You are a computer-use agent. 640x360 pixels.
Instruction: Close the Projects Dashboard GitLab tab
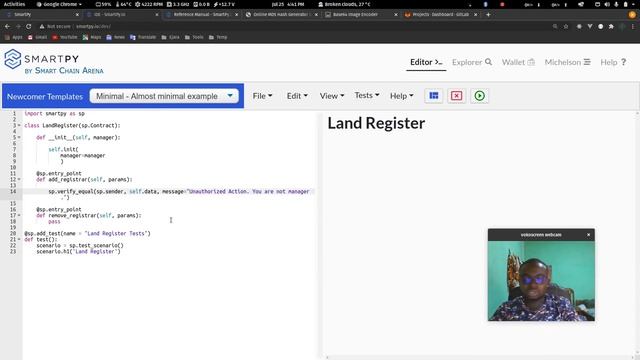476,15
